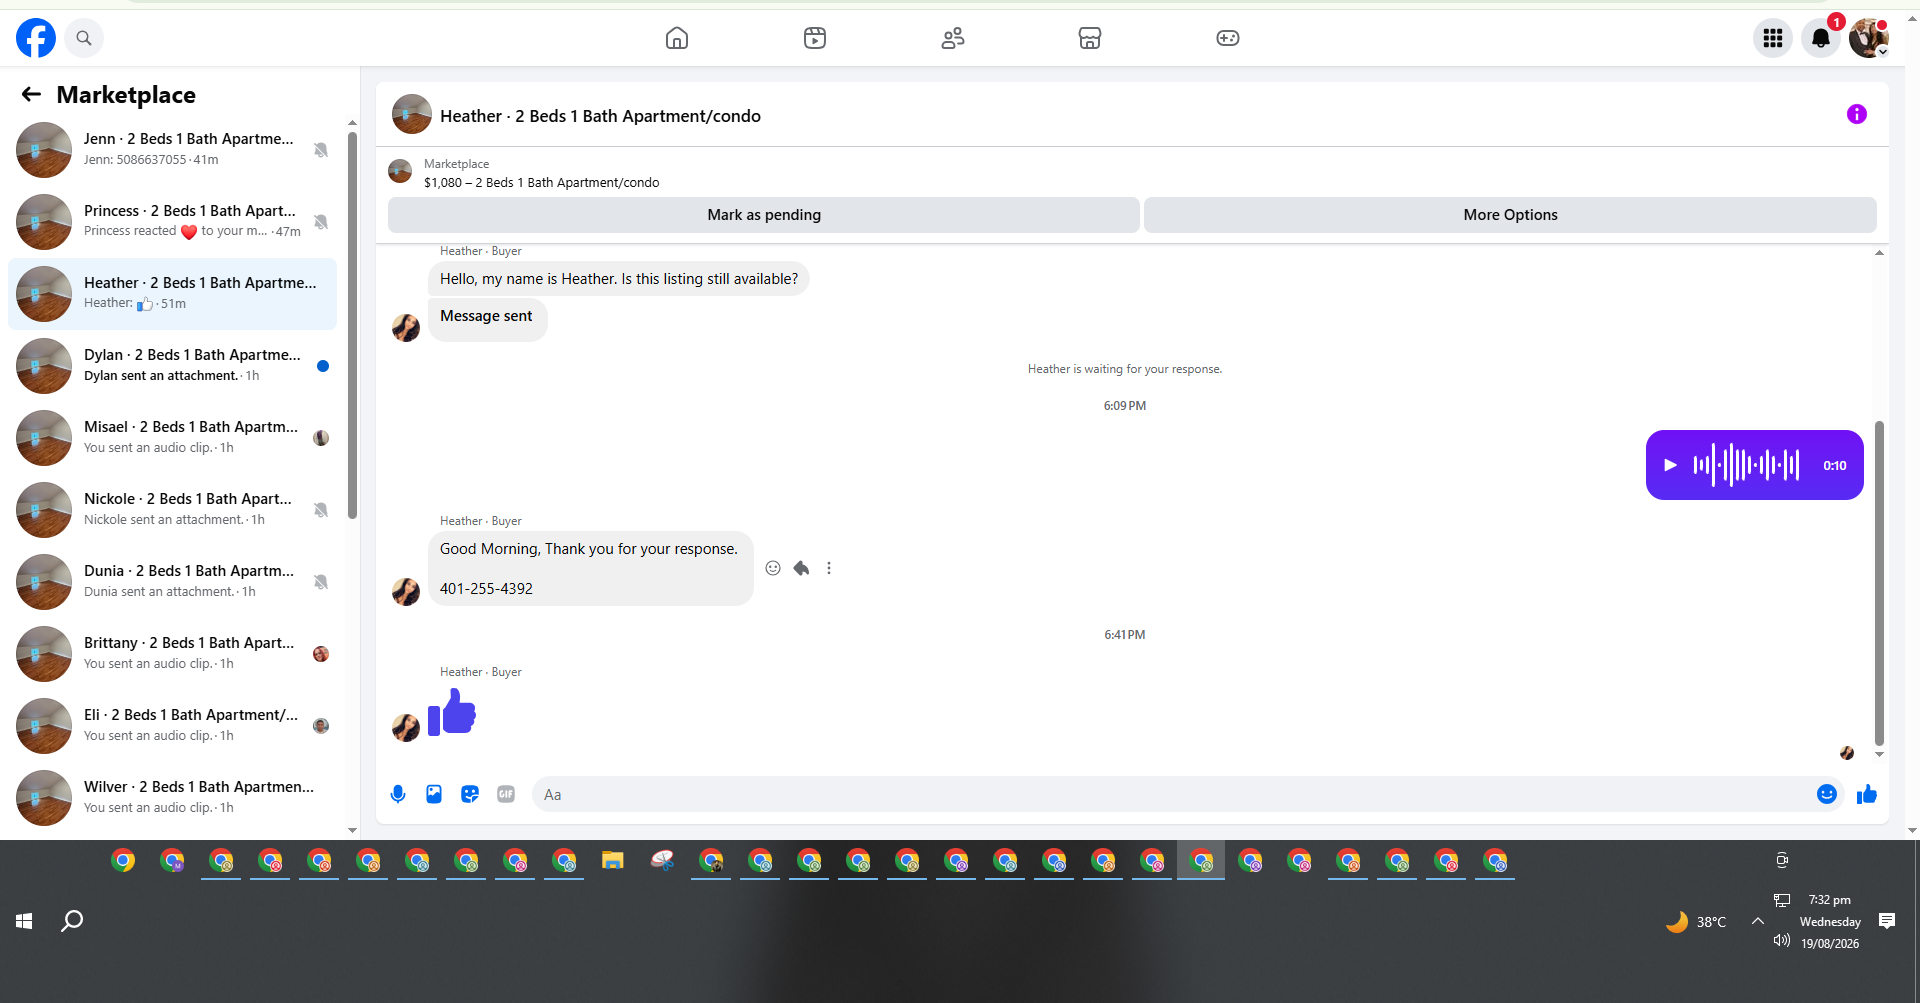
Task: Open Princess's conversation in the list
Action: [x=172, y=222]
